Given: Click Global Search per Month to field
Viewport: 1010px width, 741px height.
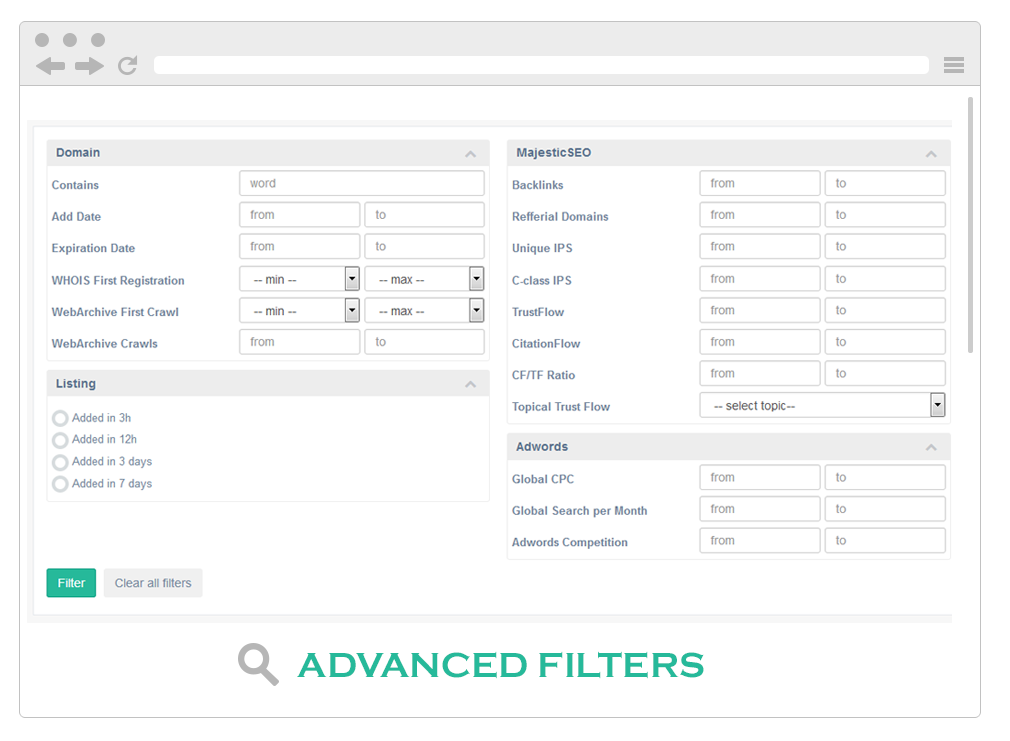Looking at the screenshot, I should click(x=885, y=509).
